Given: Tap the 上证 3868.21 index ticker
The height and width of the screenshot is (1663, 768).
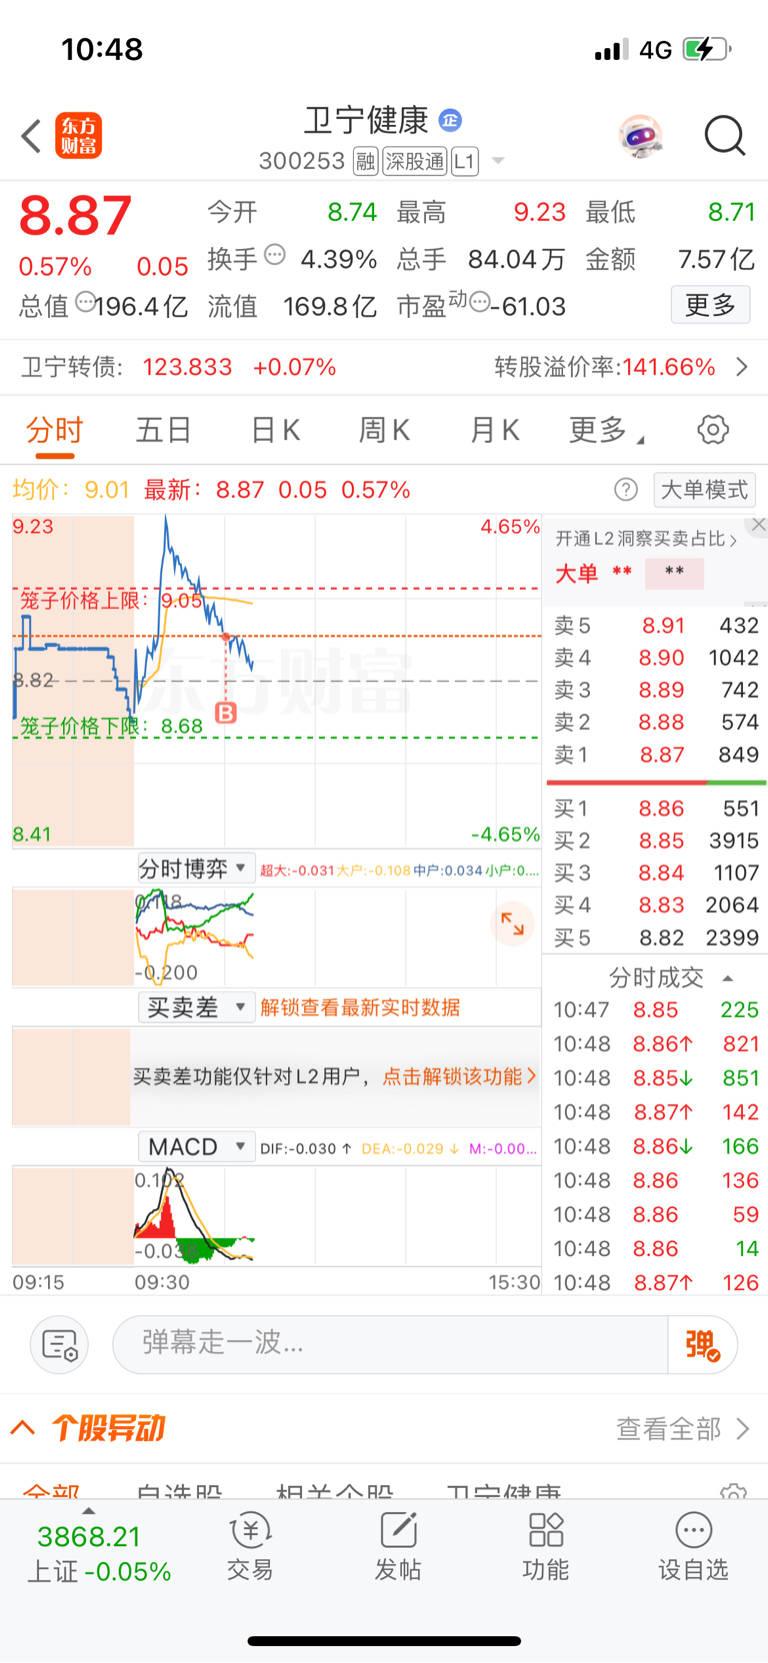Looking at the screenshot, I should (x=99, y=1554).
